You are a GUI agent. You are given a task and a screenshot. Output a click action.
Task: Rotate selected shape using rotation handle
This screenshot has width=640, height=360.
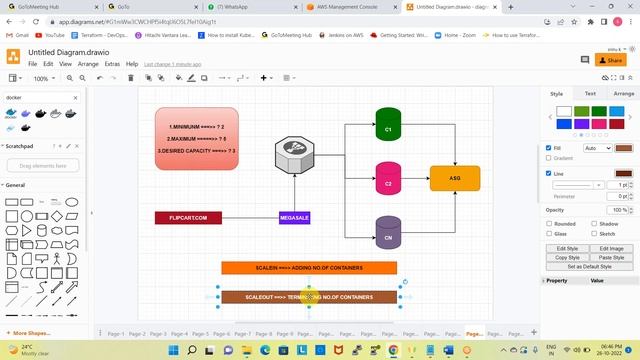click(405, 282)
